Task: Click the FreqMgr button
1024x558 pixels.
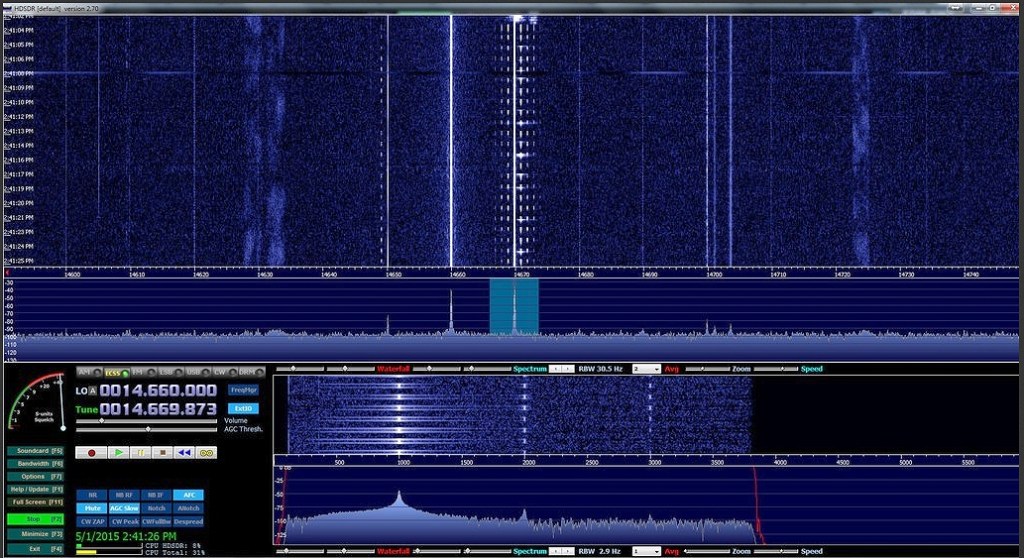Action: 243,390
